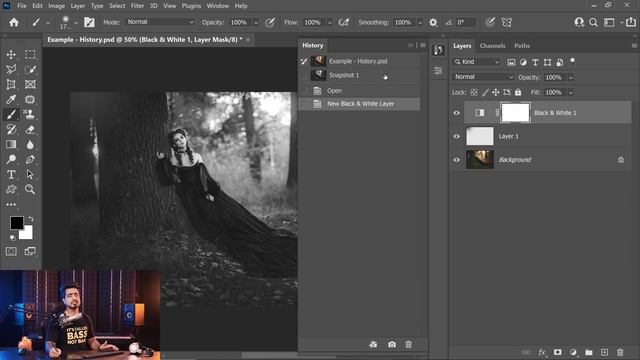The width and height of the screenshot is (640, 360).
Task: Switch to the Paths tab
Action: (x=522, y=46)
